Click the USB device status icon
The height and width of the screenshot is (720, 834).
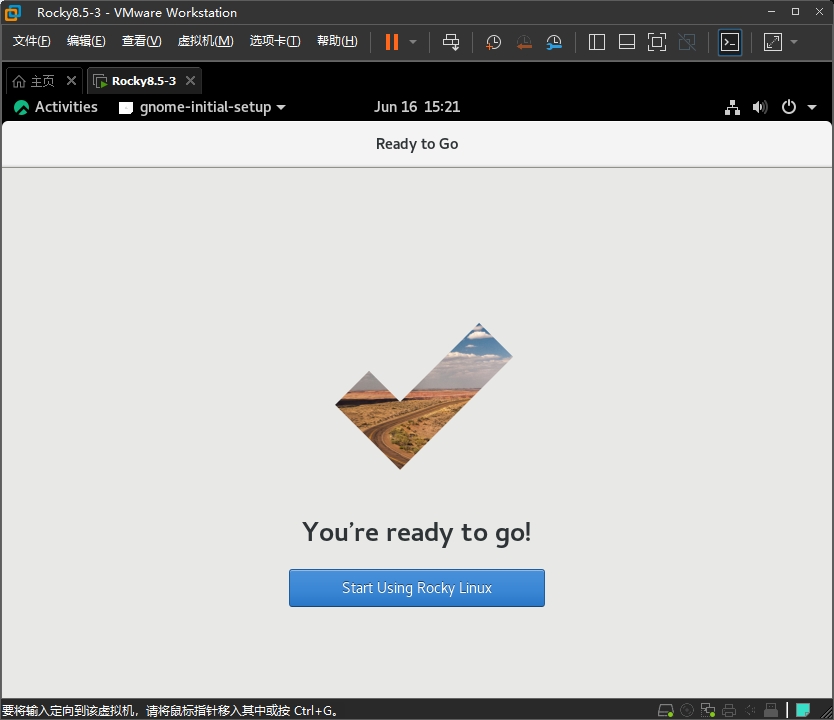click(771, 710)
